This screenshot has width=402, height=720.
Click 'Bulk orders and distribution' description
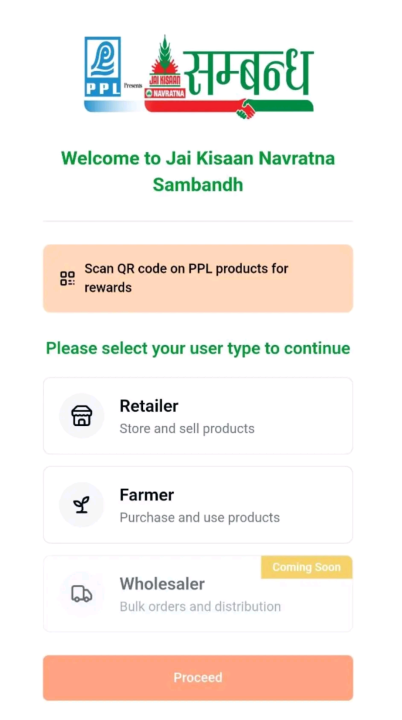tap(200, 607)
